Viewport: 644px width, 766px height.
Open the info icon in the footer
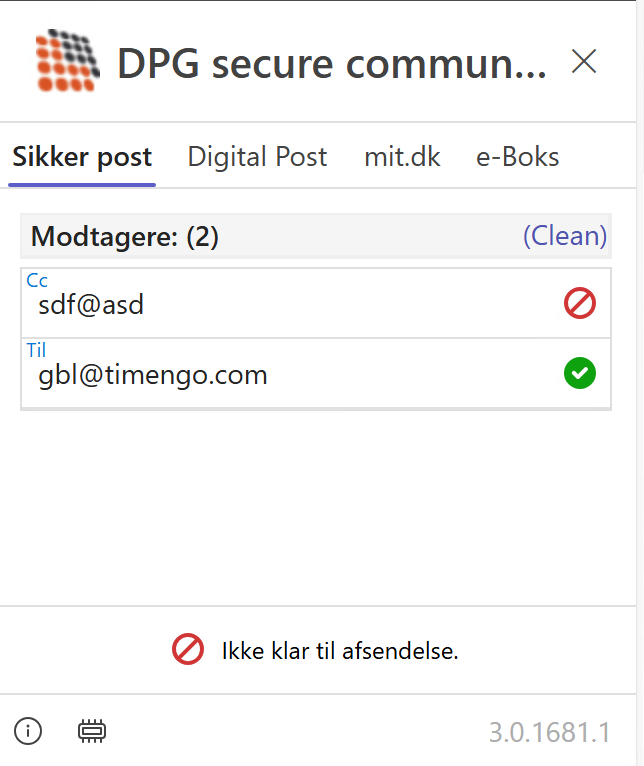click(x=28, y=732)
